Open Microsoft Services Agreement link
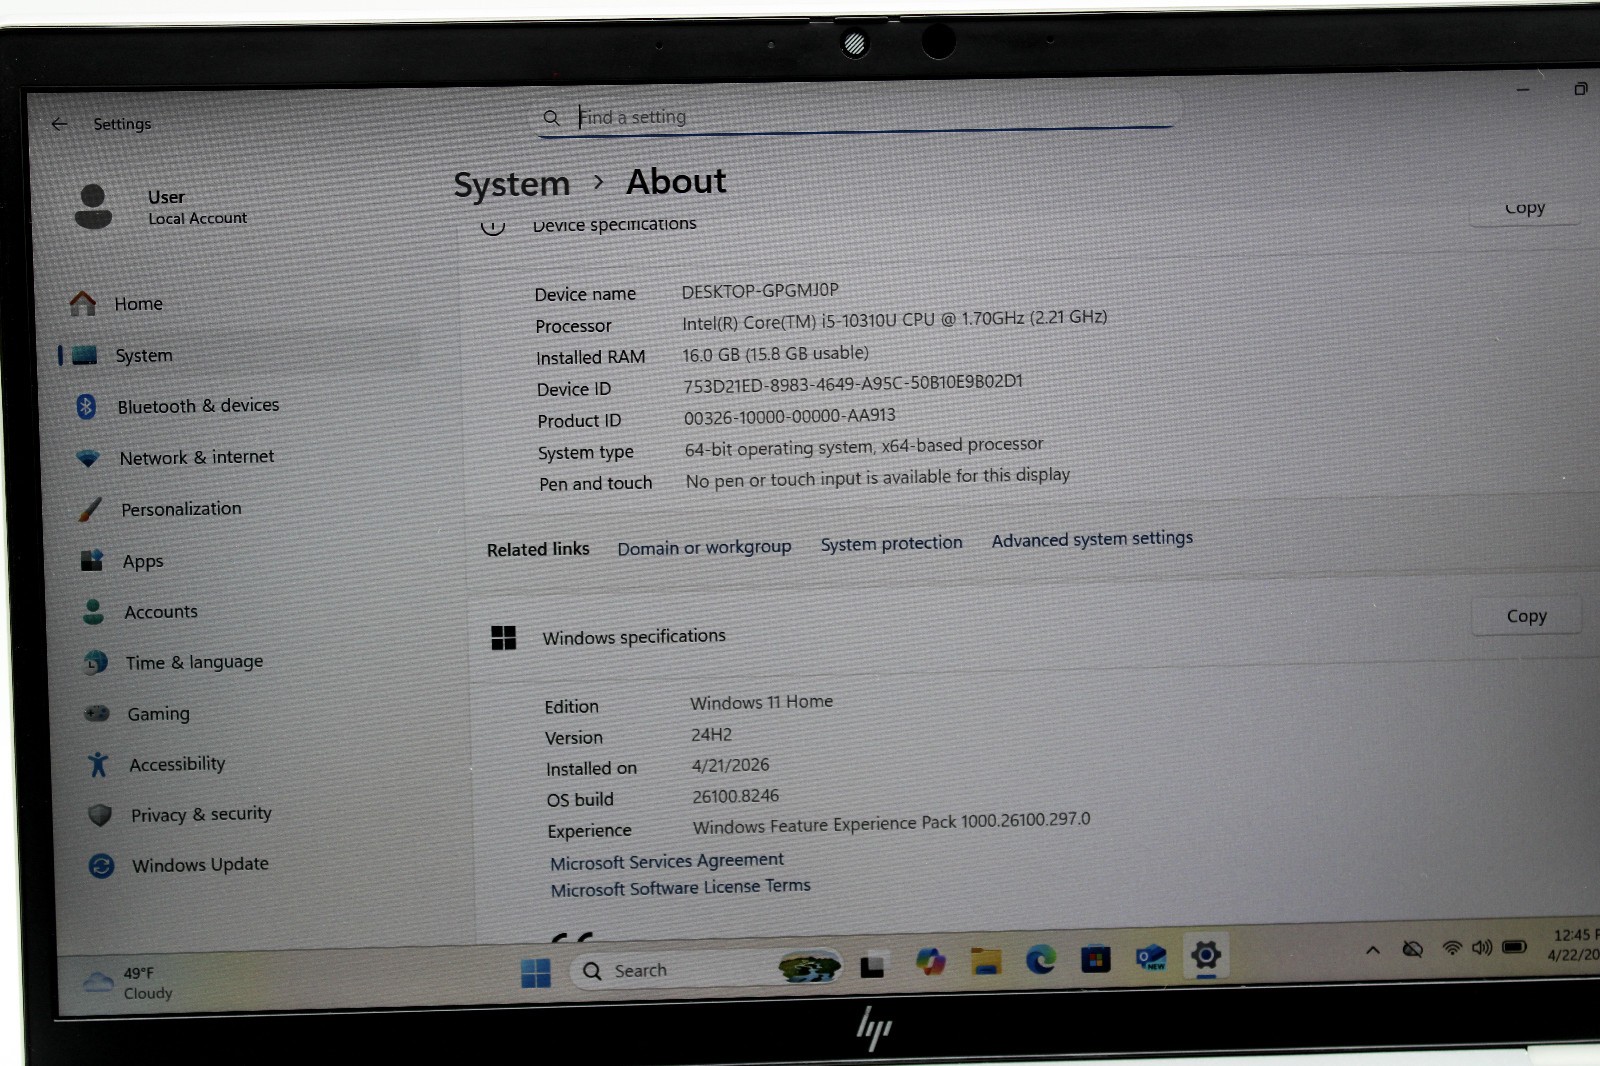The image size is (1600, 1066). (x=667, y=861)
